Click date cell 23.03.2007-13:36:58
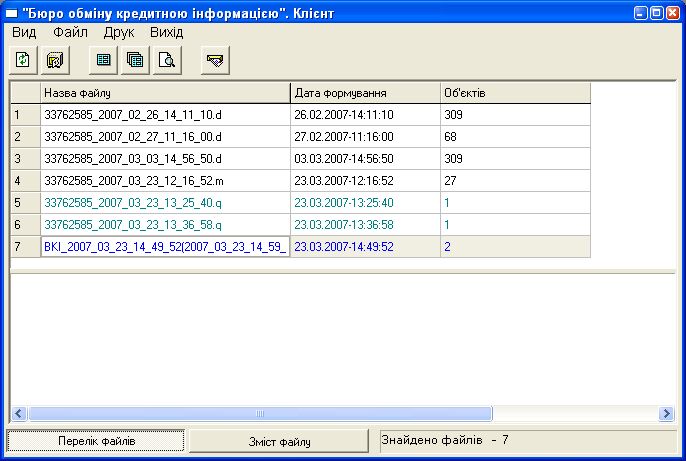The image size is (686, 461). click(365, 225)
